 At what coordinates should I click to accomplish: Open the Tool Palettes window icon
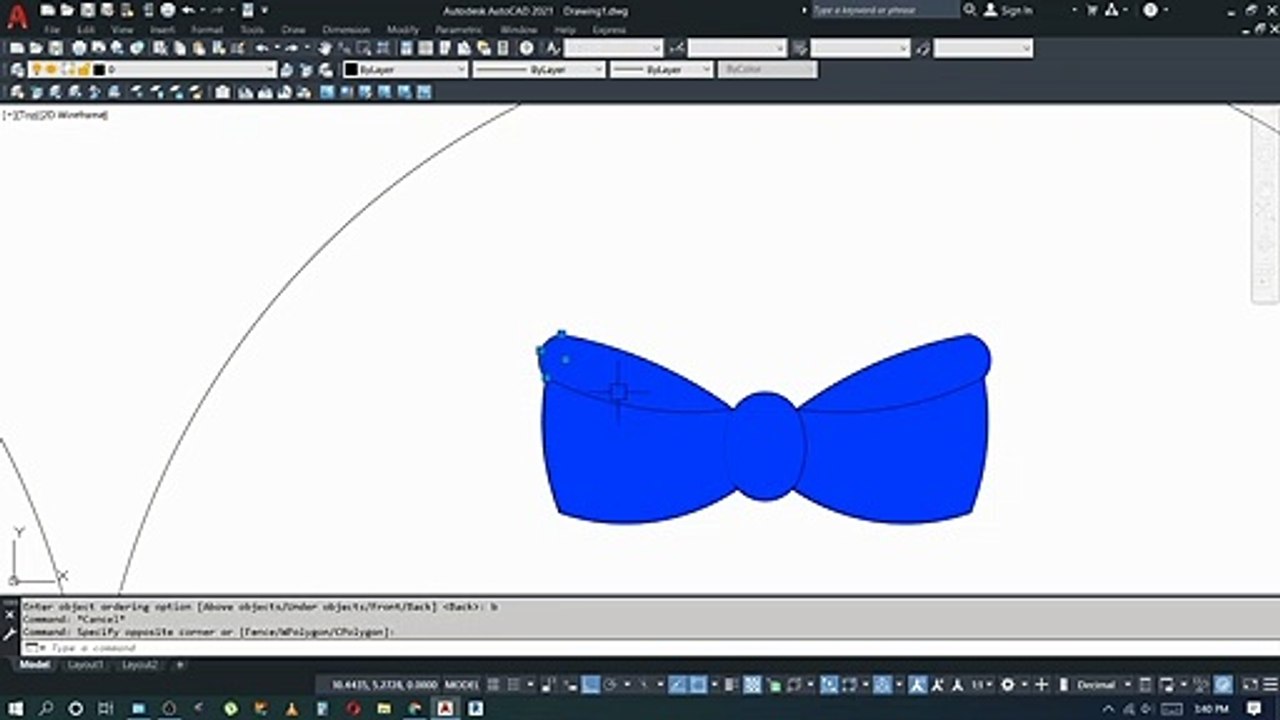click(x=444, y=48)
